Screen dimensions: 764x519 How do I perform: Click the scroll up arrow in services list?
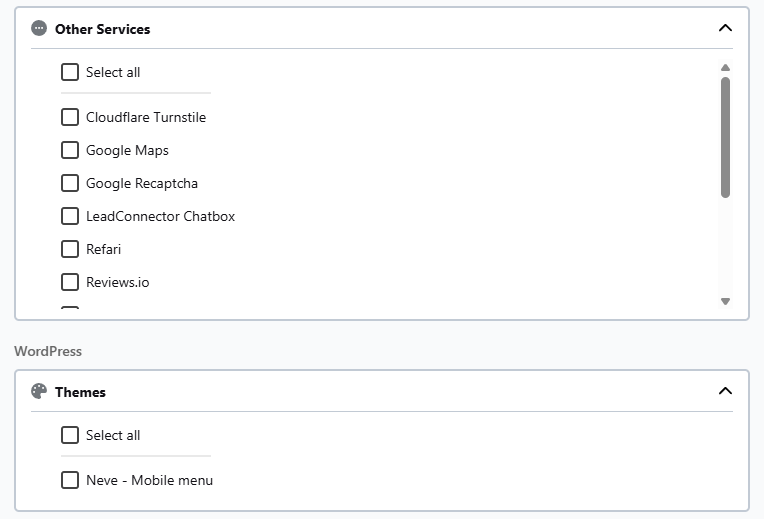(x=725, y=68)
